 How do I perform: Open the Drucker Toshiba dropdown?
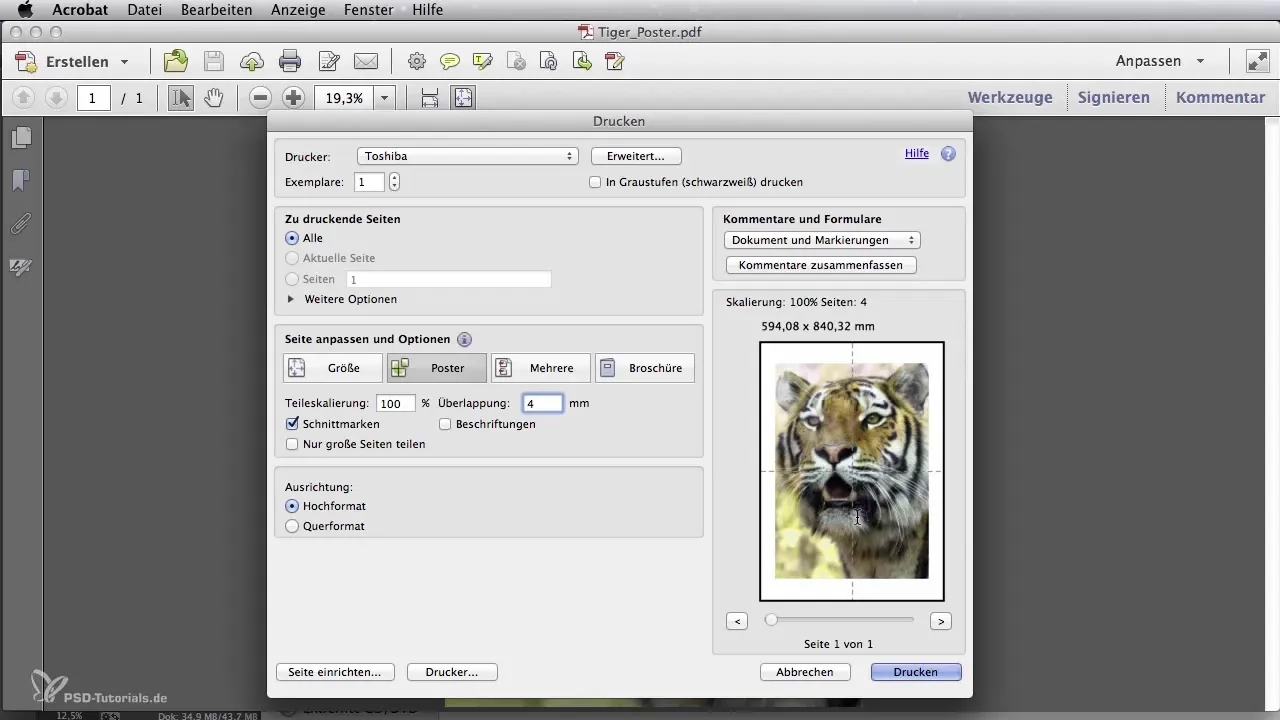coord(468,156)
